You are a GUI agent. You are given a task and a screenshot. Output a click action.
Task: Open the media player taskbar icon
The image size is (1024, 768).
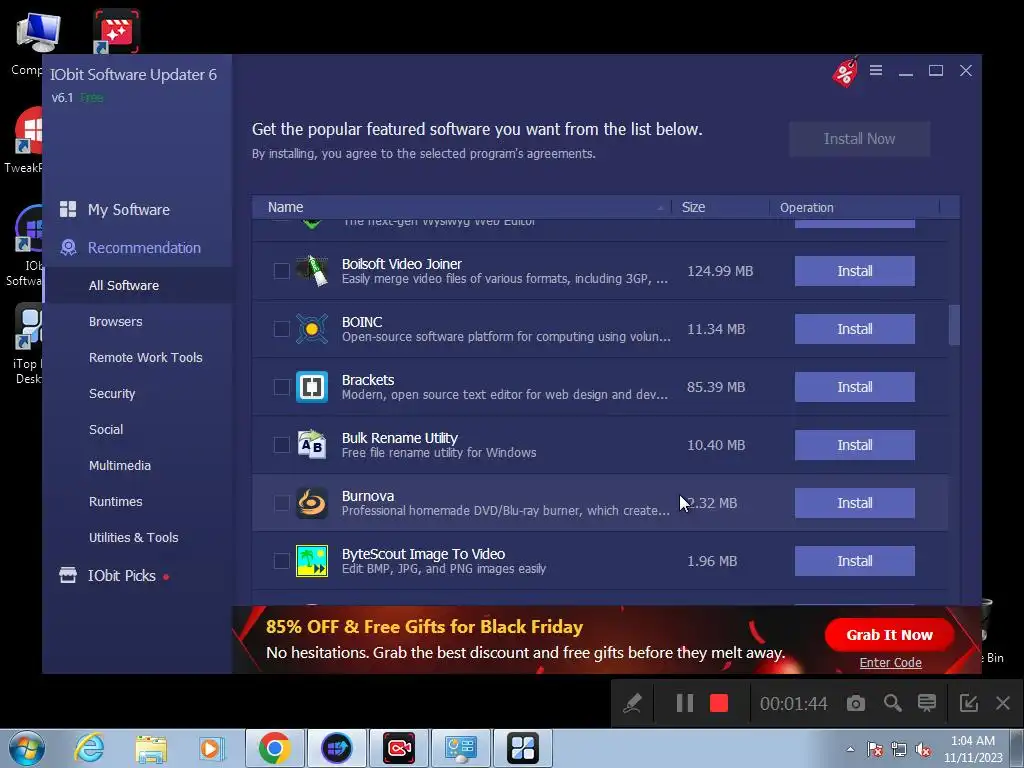[x=211, y=748]
